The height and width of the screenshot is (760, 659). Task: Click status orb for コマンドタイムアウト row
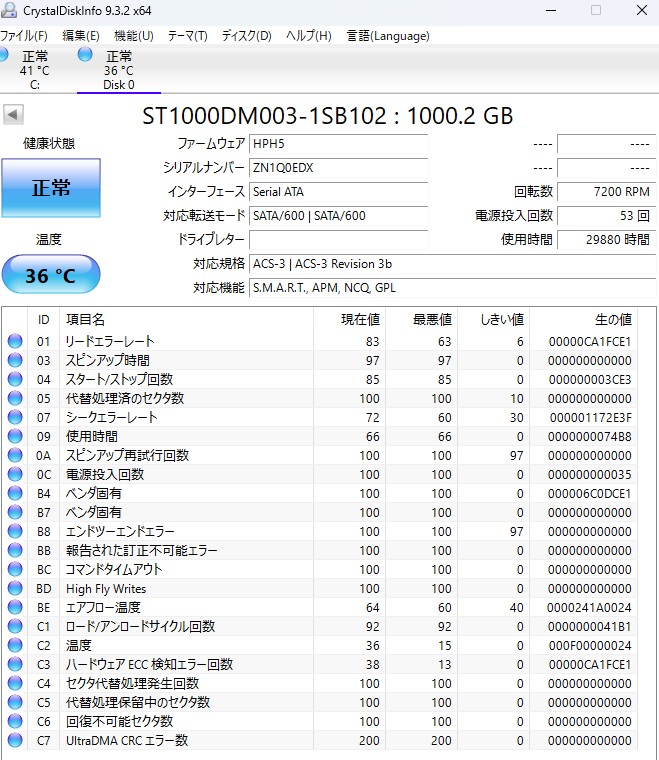[x=15, y=569]
